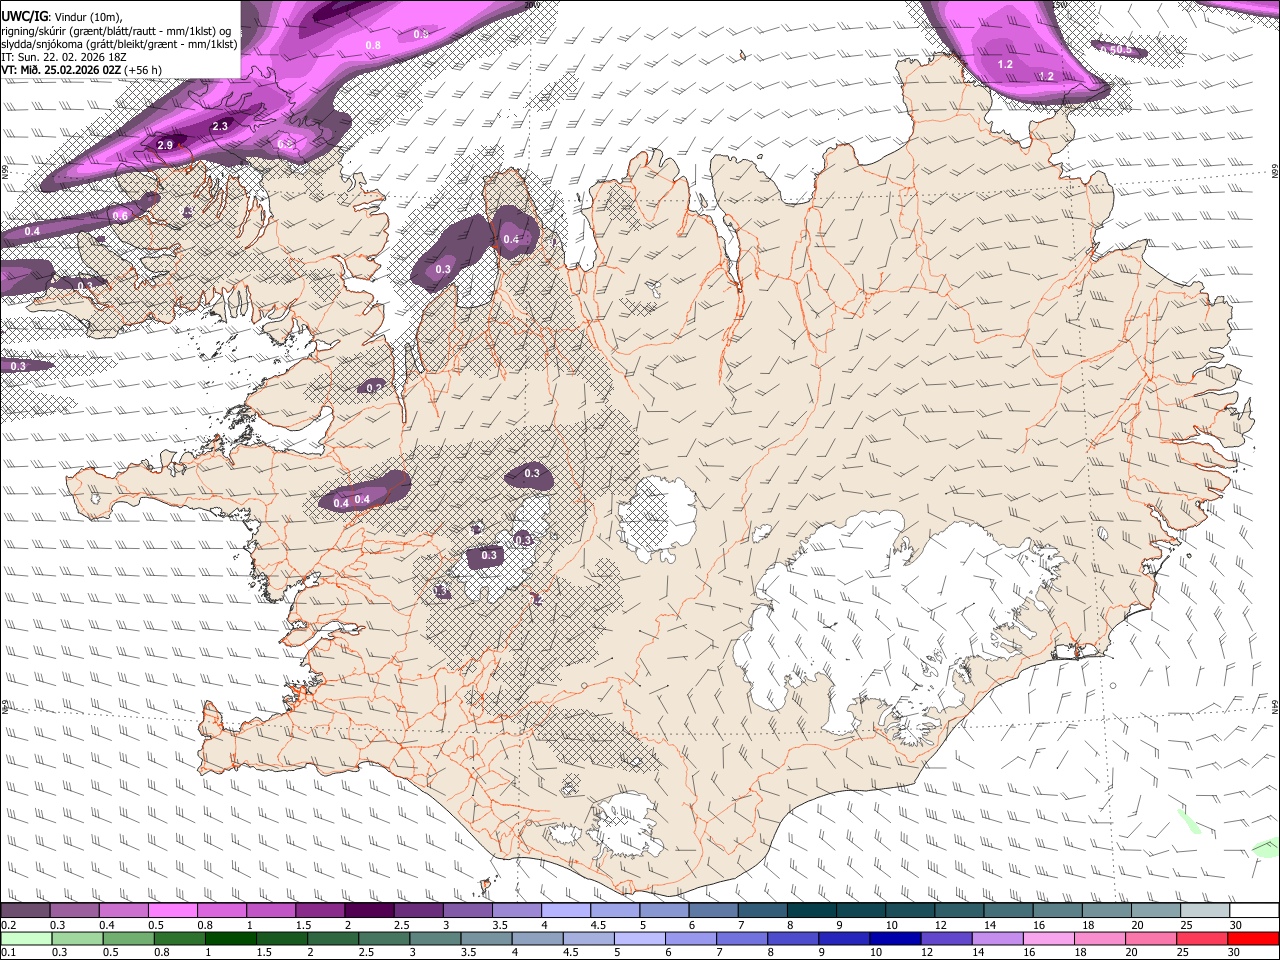Image resolution: width=1280 pixels, height=960 pixels.
Task: Click the dark mauve 0.2–0.3 snow legend swatch
Action: click(25, 911)
